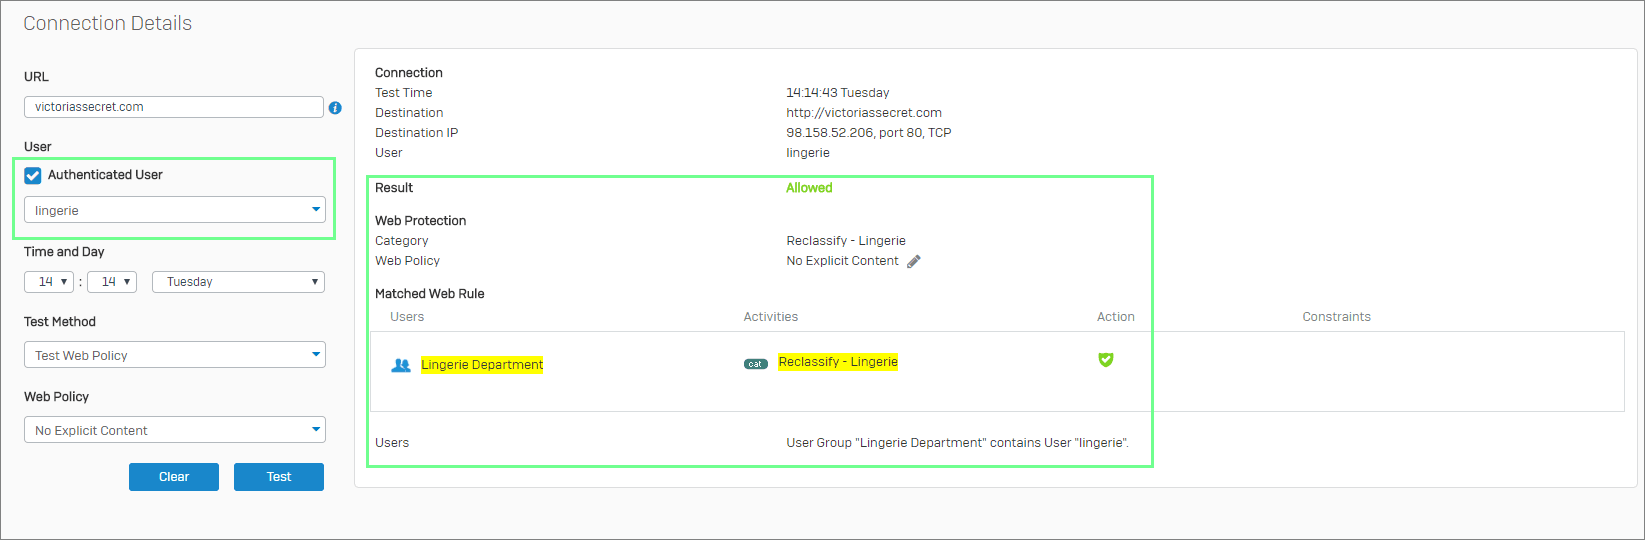Click the highlighted Reclassify - Lingerie activity
This screenshot has height=540, width=1645.
tap(838, 362)
